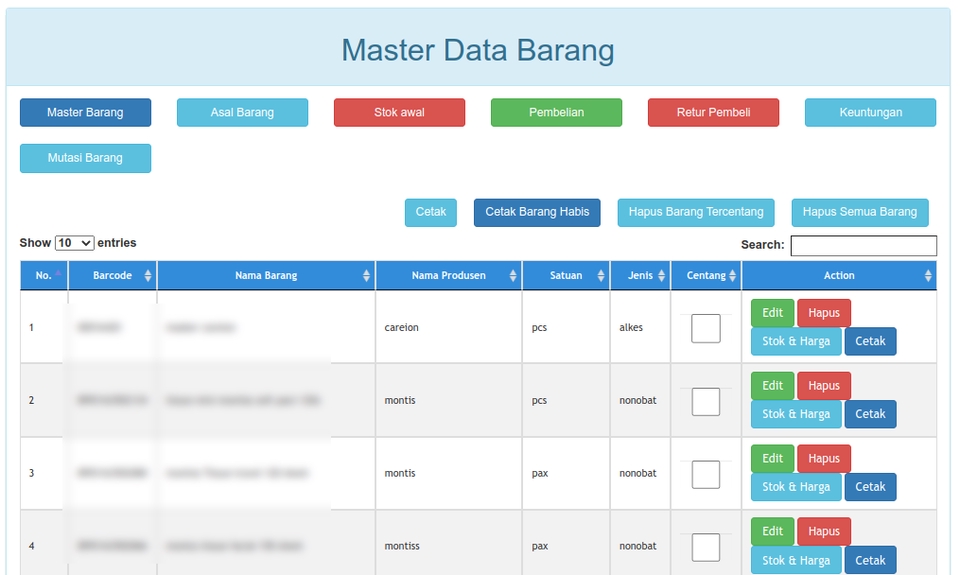Click the Master Data Barang heading
The height and width of the screenshot is (575, 960).
click(x=478, y=50)
